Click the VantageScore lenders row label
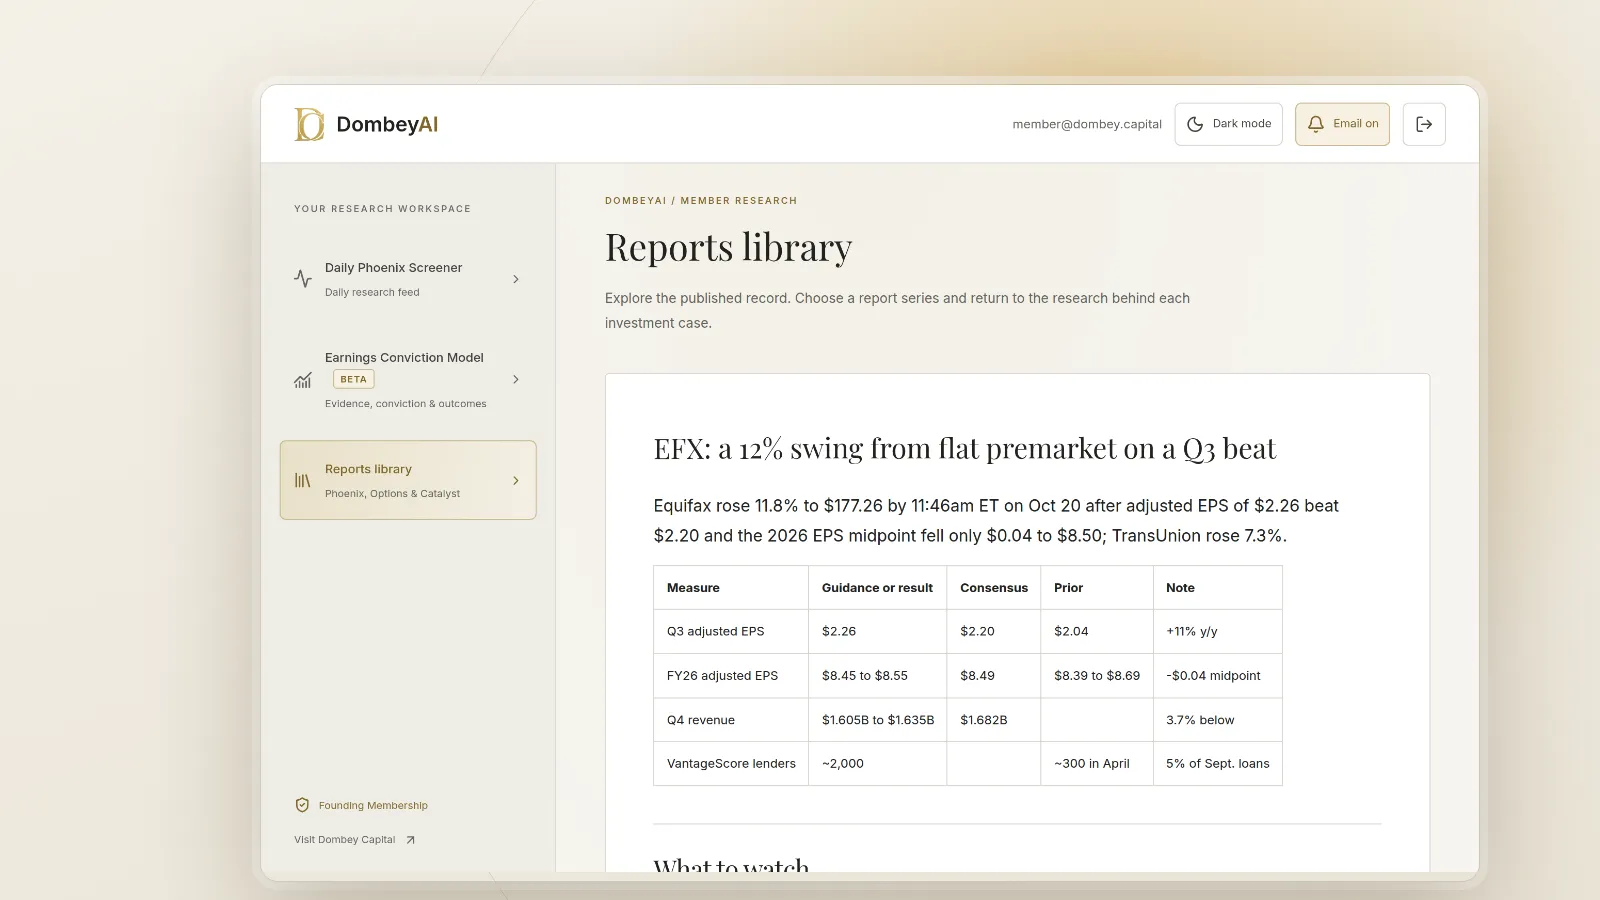The image size is (1600, 900). 731,764
